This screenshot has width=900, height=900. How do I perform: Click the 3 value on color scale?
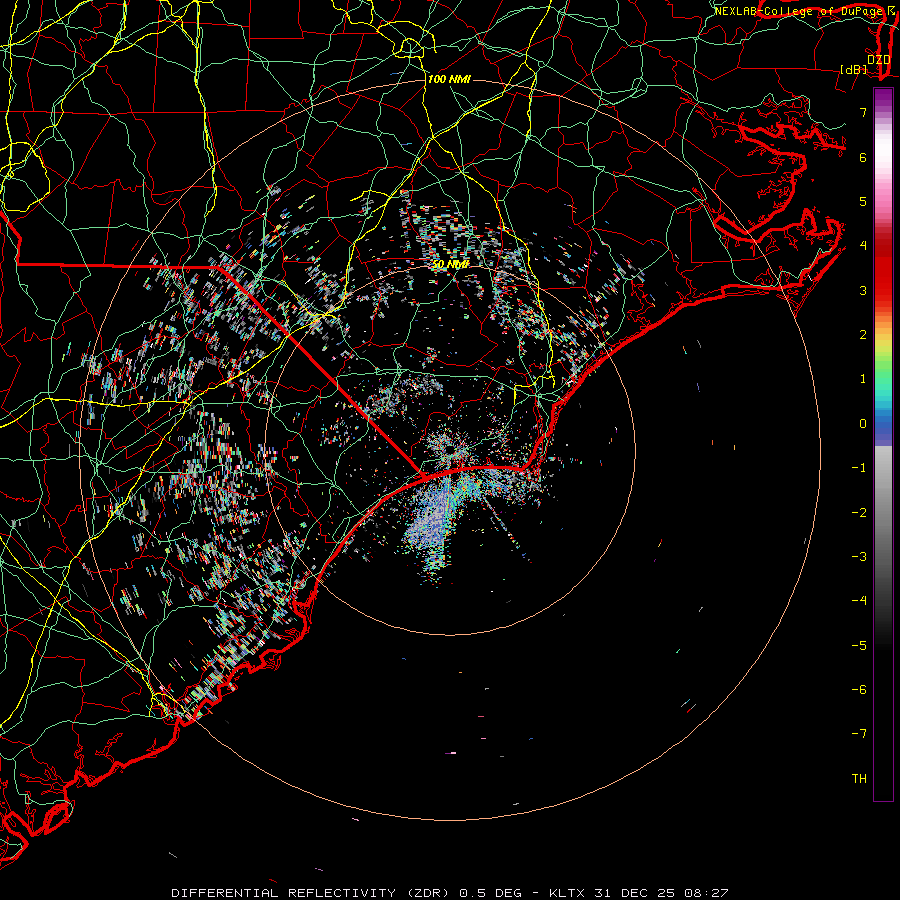tap(863, 290)
